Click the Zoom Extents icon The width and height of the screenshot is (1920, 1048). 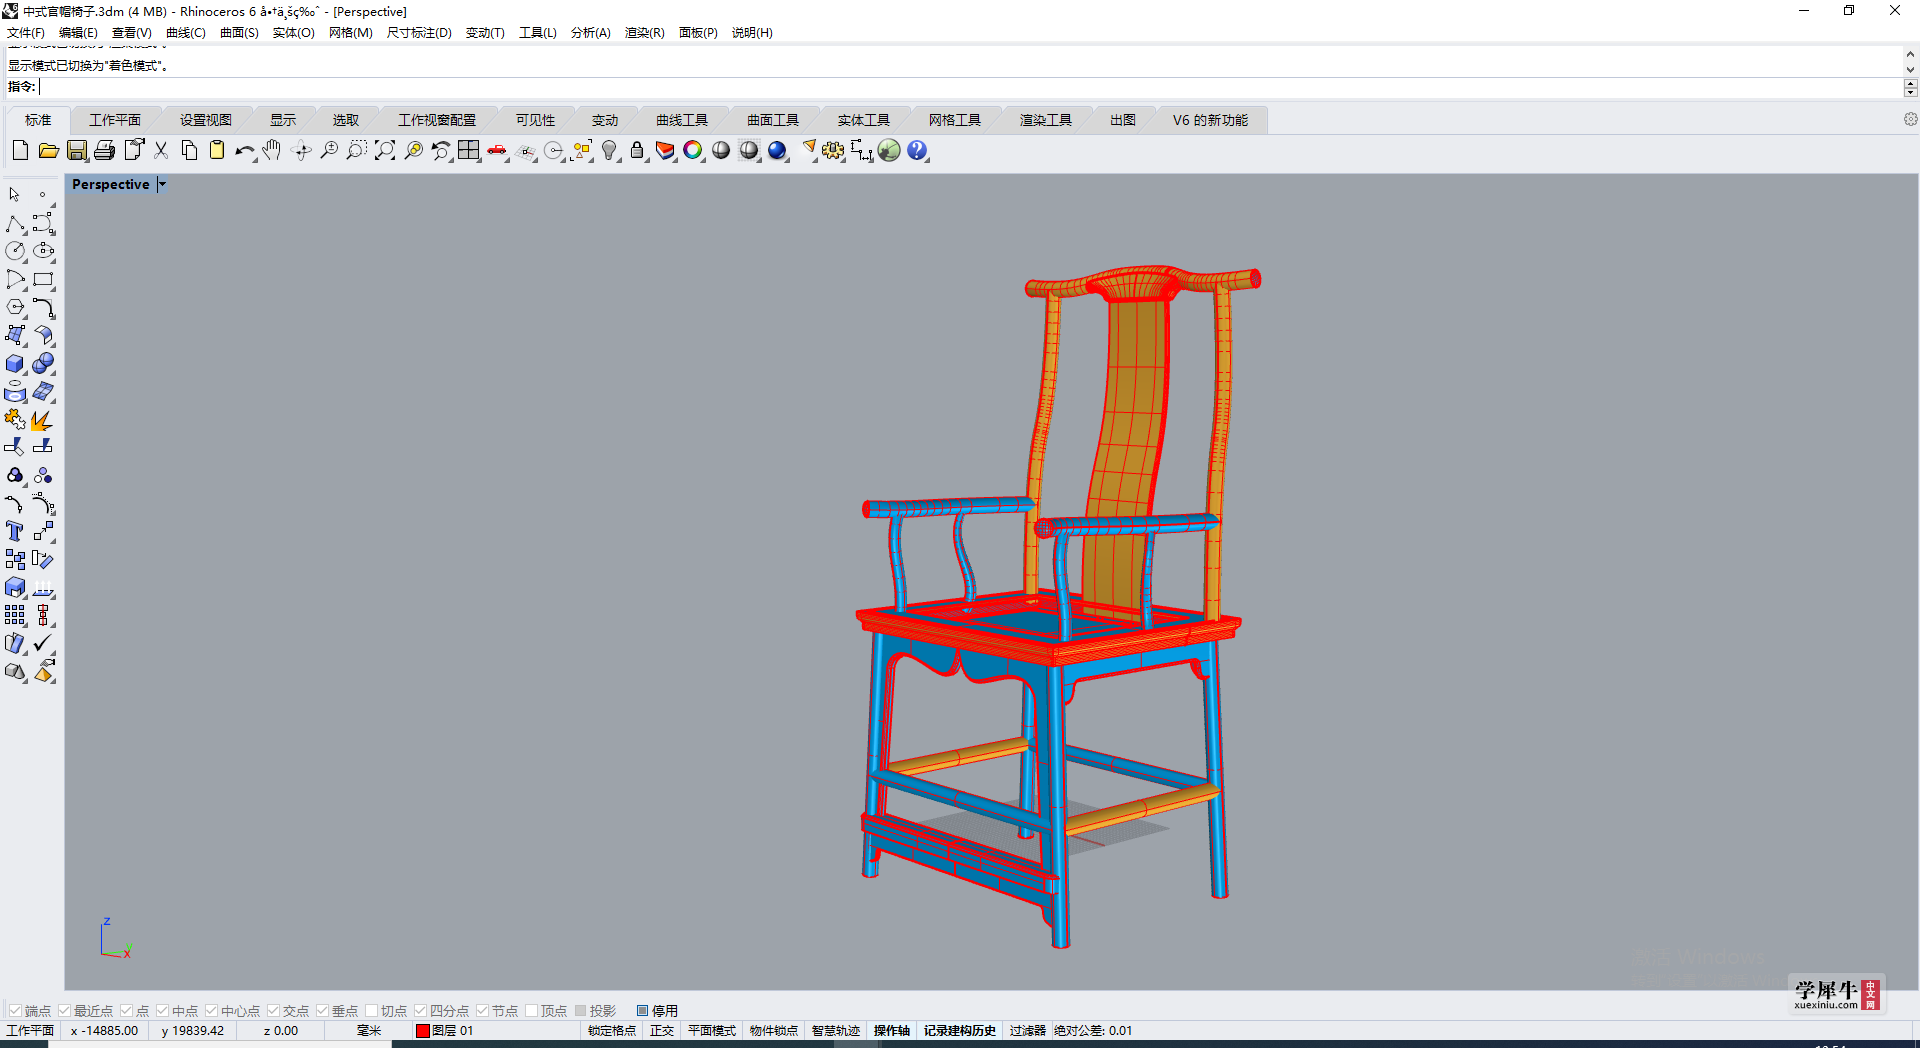[x=385, y=151]
